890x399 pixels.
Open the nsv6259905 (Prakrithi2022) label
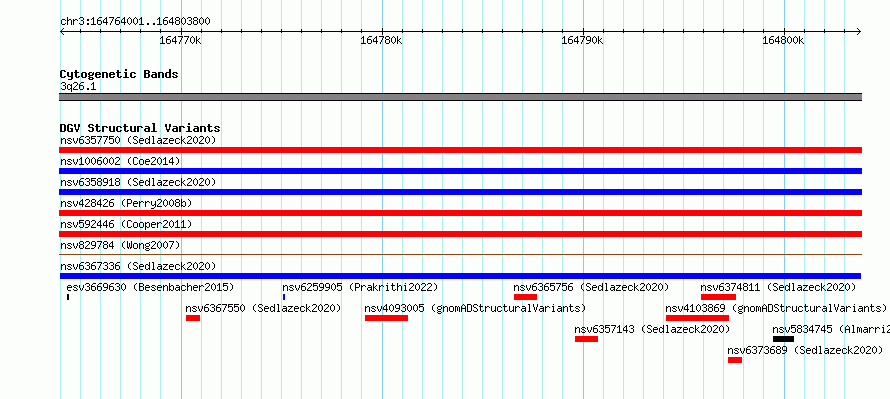pyautogui.click(x=360, y=287)
